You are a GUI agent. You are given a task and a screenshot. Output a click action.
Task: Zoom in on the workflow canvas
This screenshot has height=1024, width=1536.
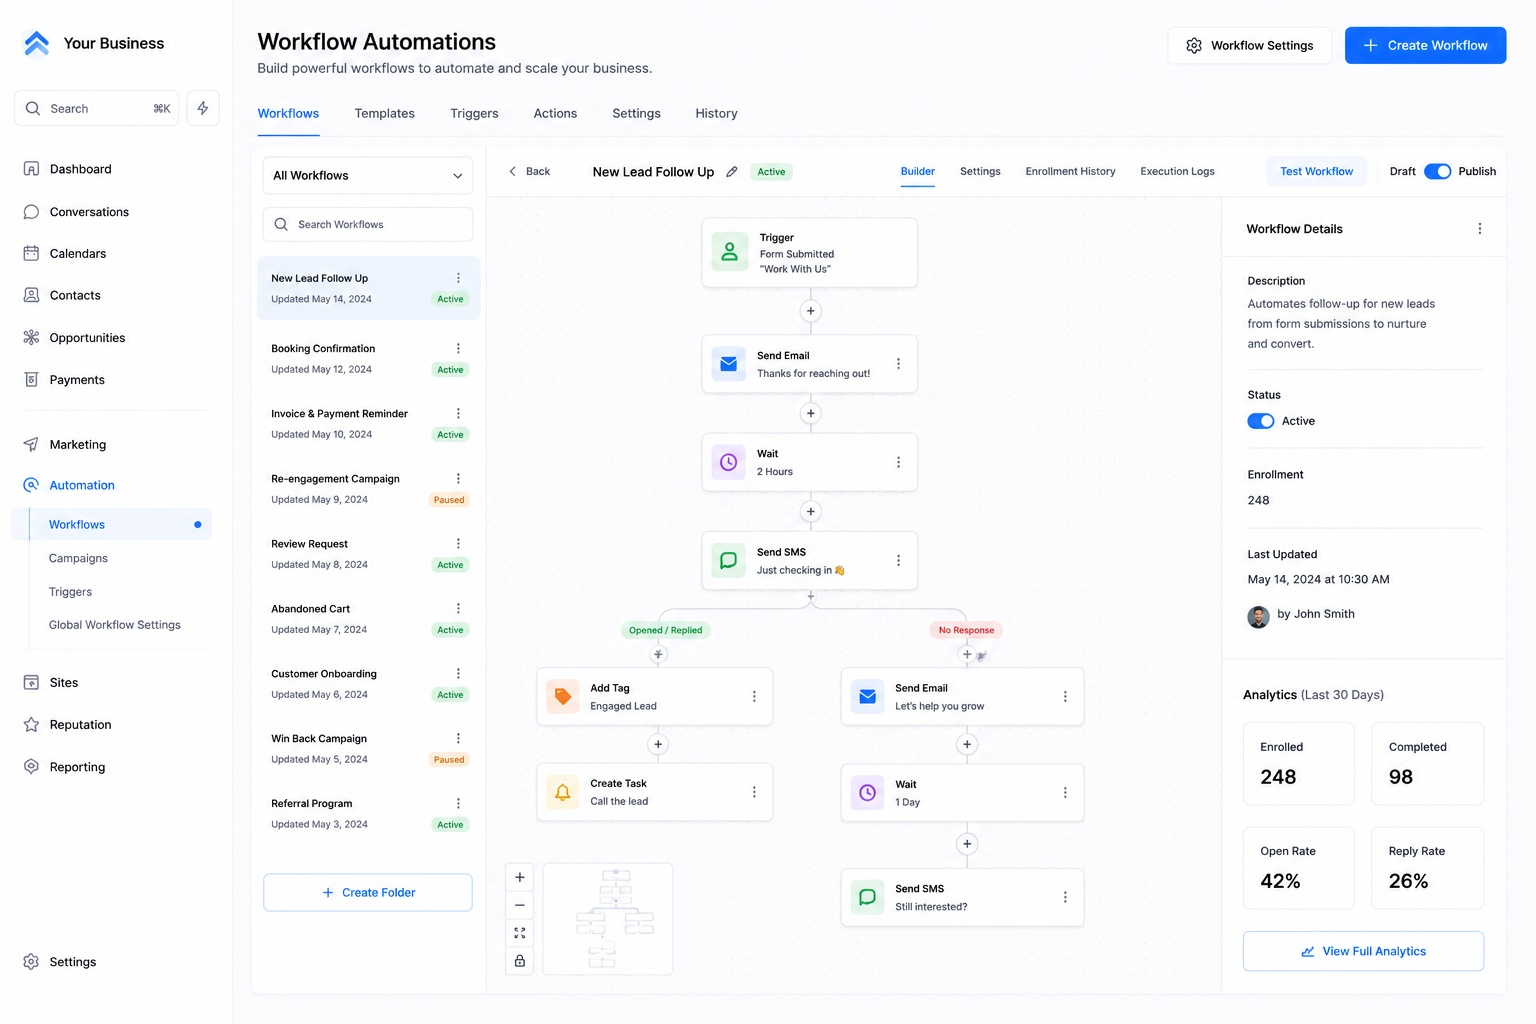[520, 877]
